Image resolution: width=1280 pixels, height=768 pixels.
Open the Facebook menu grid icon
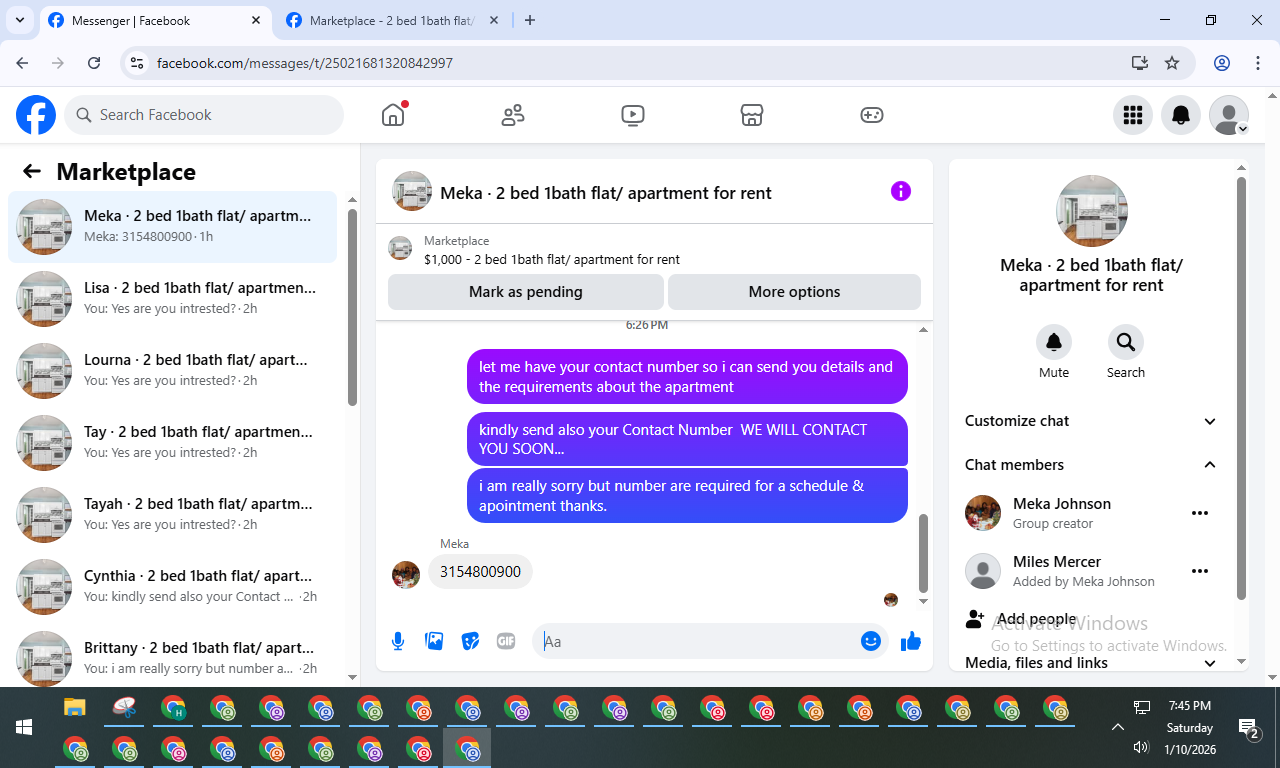click(1133, 115)
